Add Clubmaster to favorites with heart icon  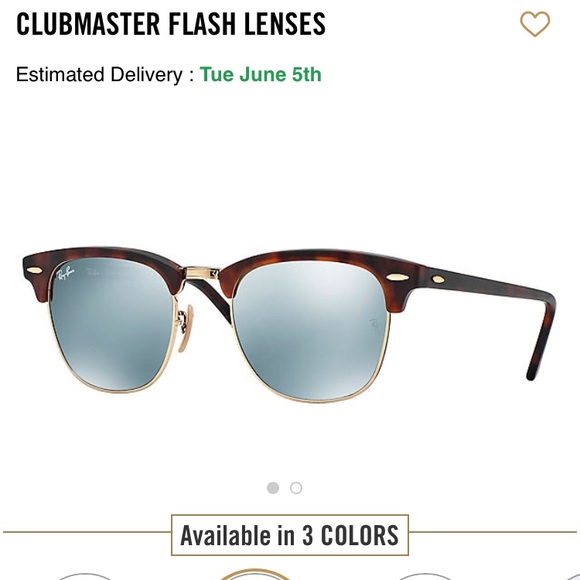[535, 24]
